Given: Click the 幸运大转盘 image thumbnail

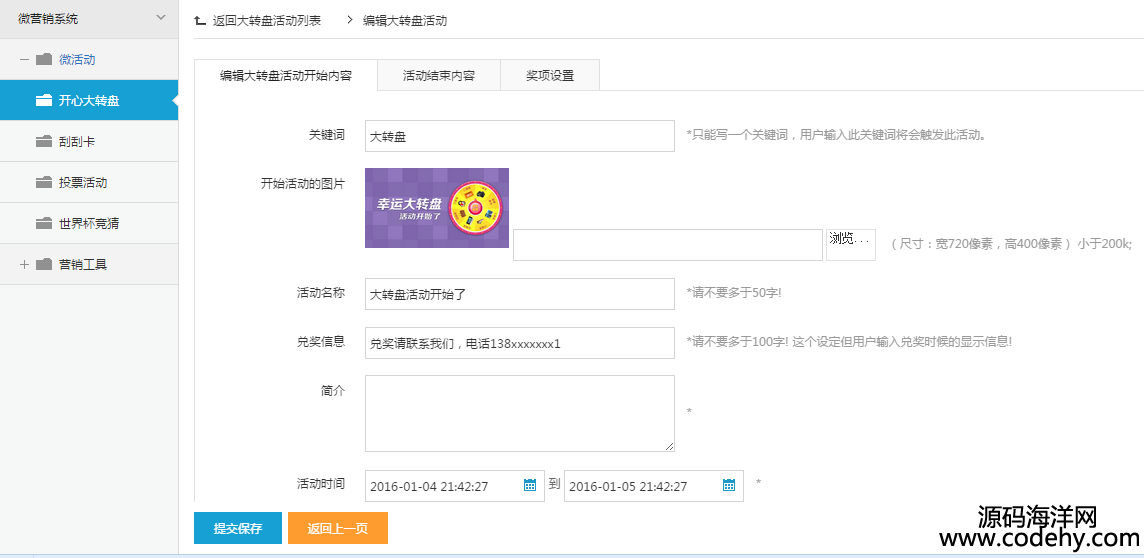Looking at the screenshot, I should pos(437,208).
